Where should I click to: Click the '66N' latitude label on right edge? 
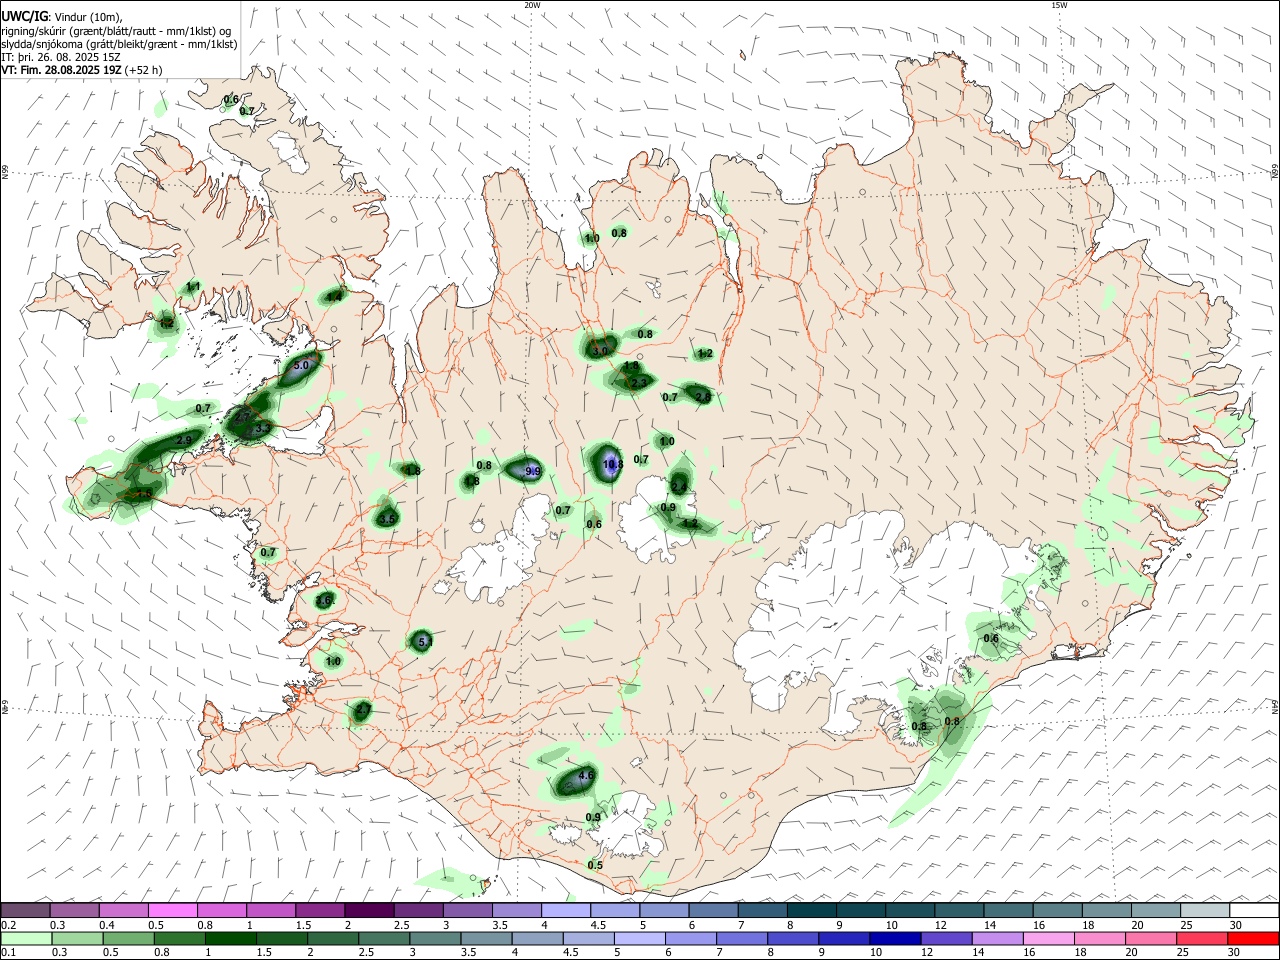pos(1275,172)
